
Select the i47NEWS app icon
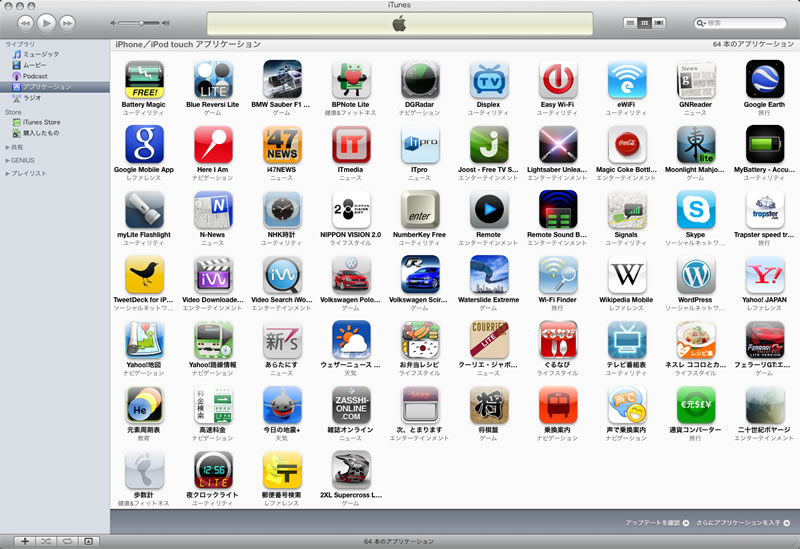[282, 144]
